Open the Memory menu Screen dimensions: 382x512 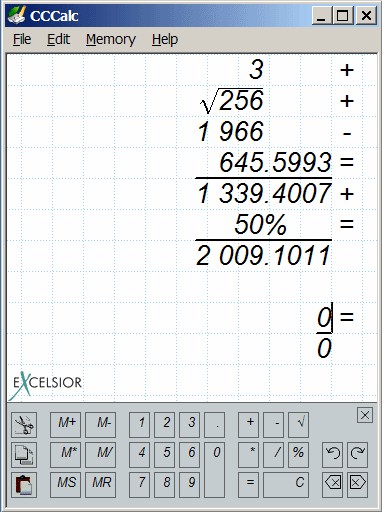click(111, 40)
